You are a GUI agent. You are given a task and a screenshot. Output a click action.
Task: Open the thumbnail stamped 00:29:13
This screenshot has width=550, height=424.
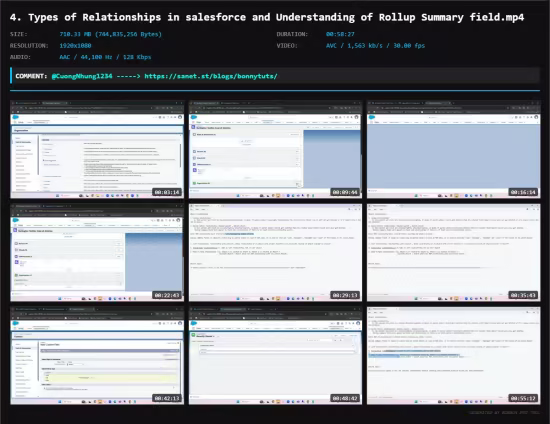[x=275, y=253]
